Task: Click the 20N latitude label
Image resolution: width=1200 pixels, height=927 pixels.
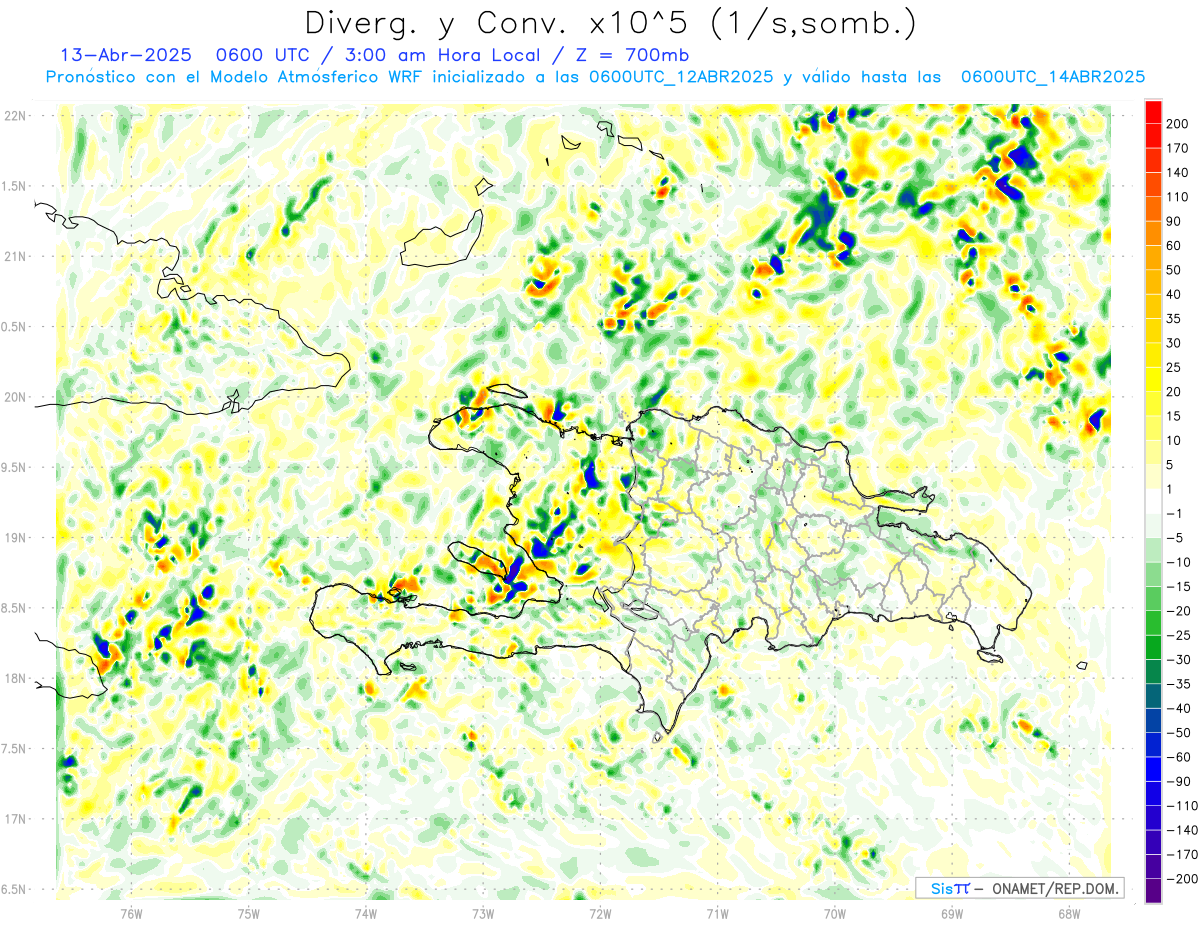Action: coord(15,397)
